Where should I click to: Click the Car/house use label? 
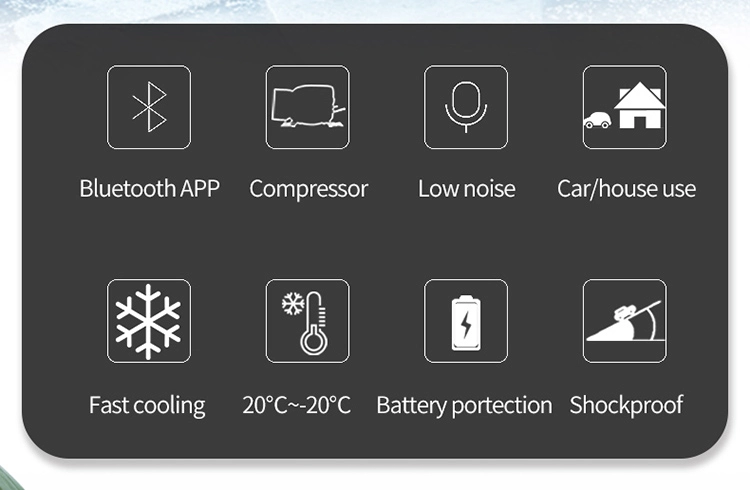[626, 189]
